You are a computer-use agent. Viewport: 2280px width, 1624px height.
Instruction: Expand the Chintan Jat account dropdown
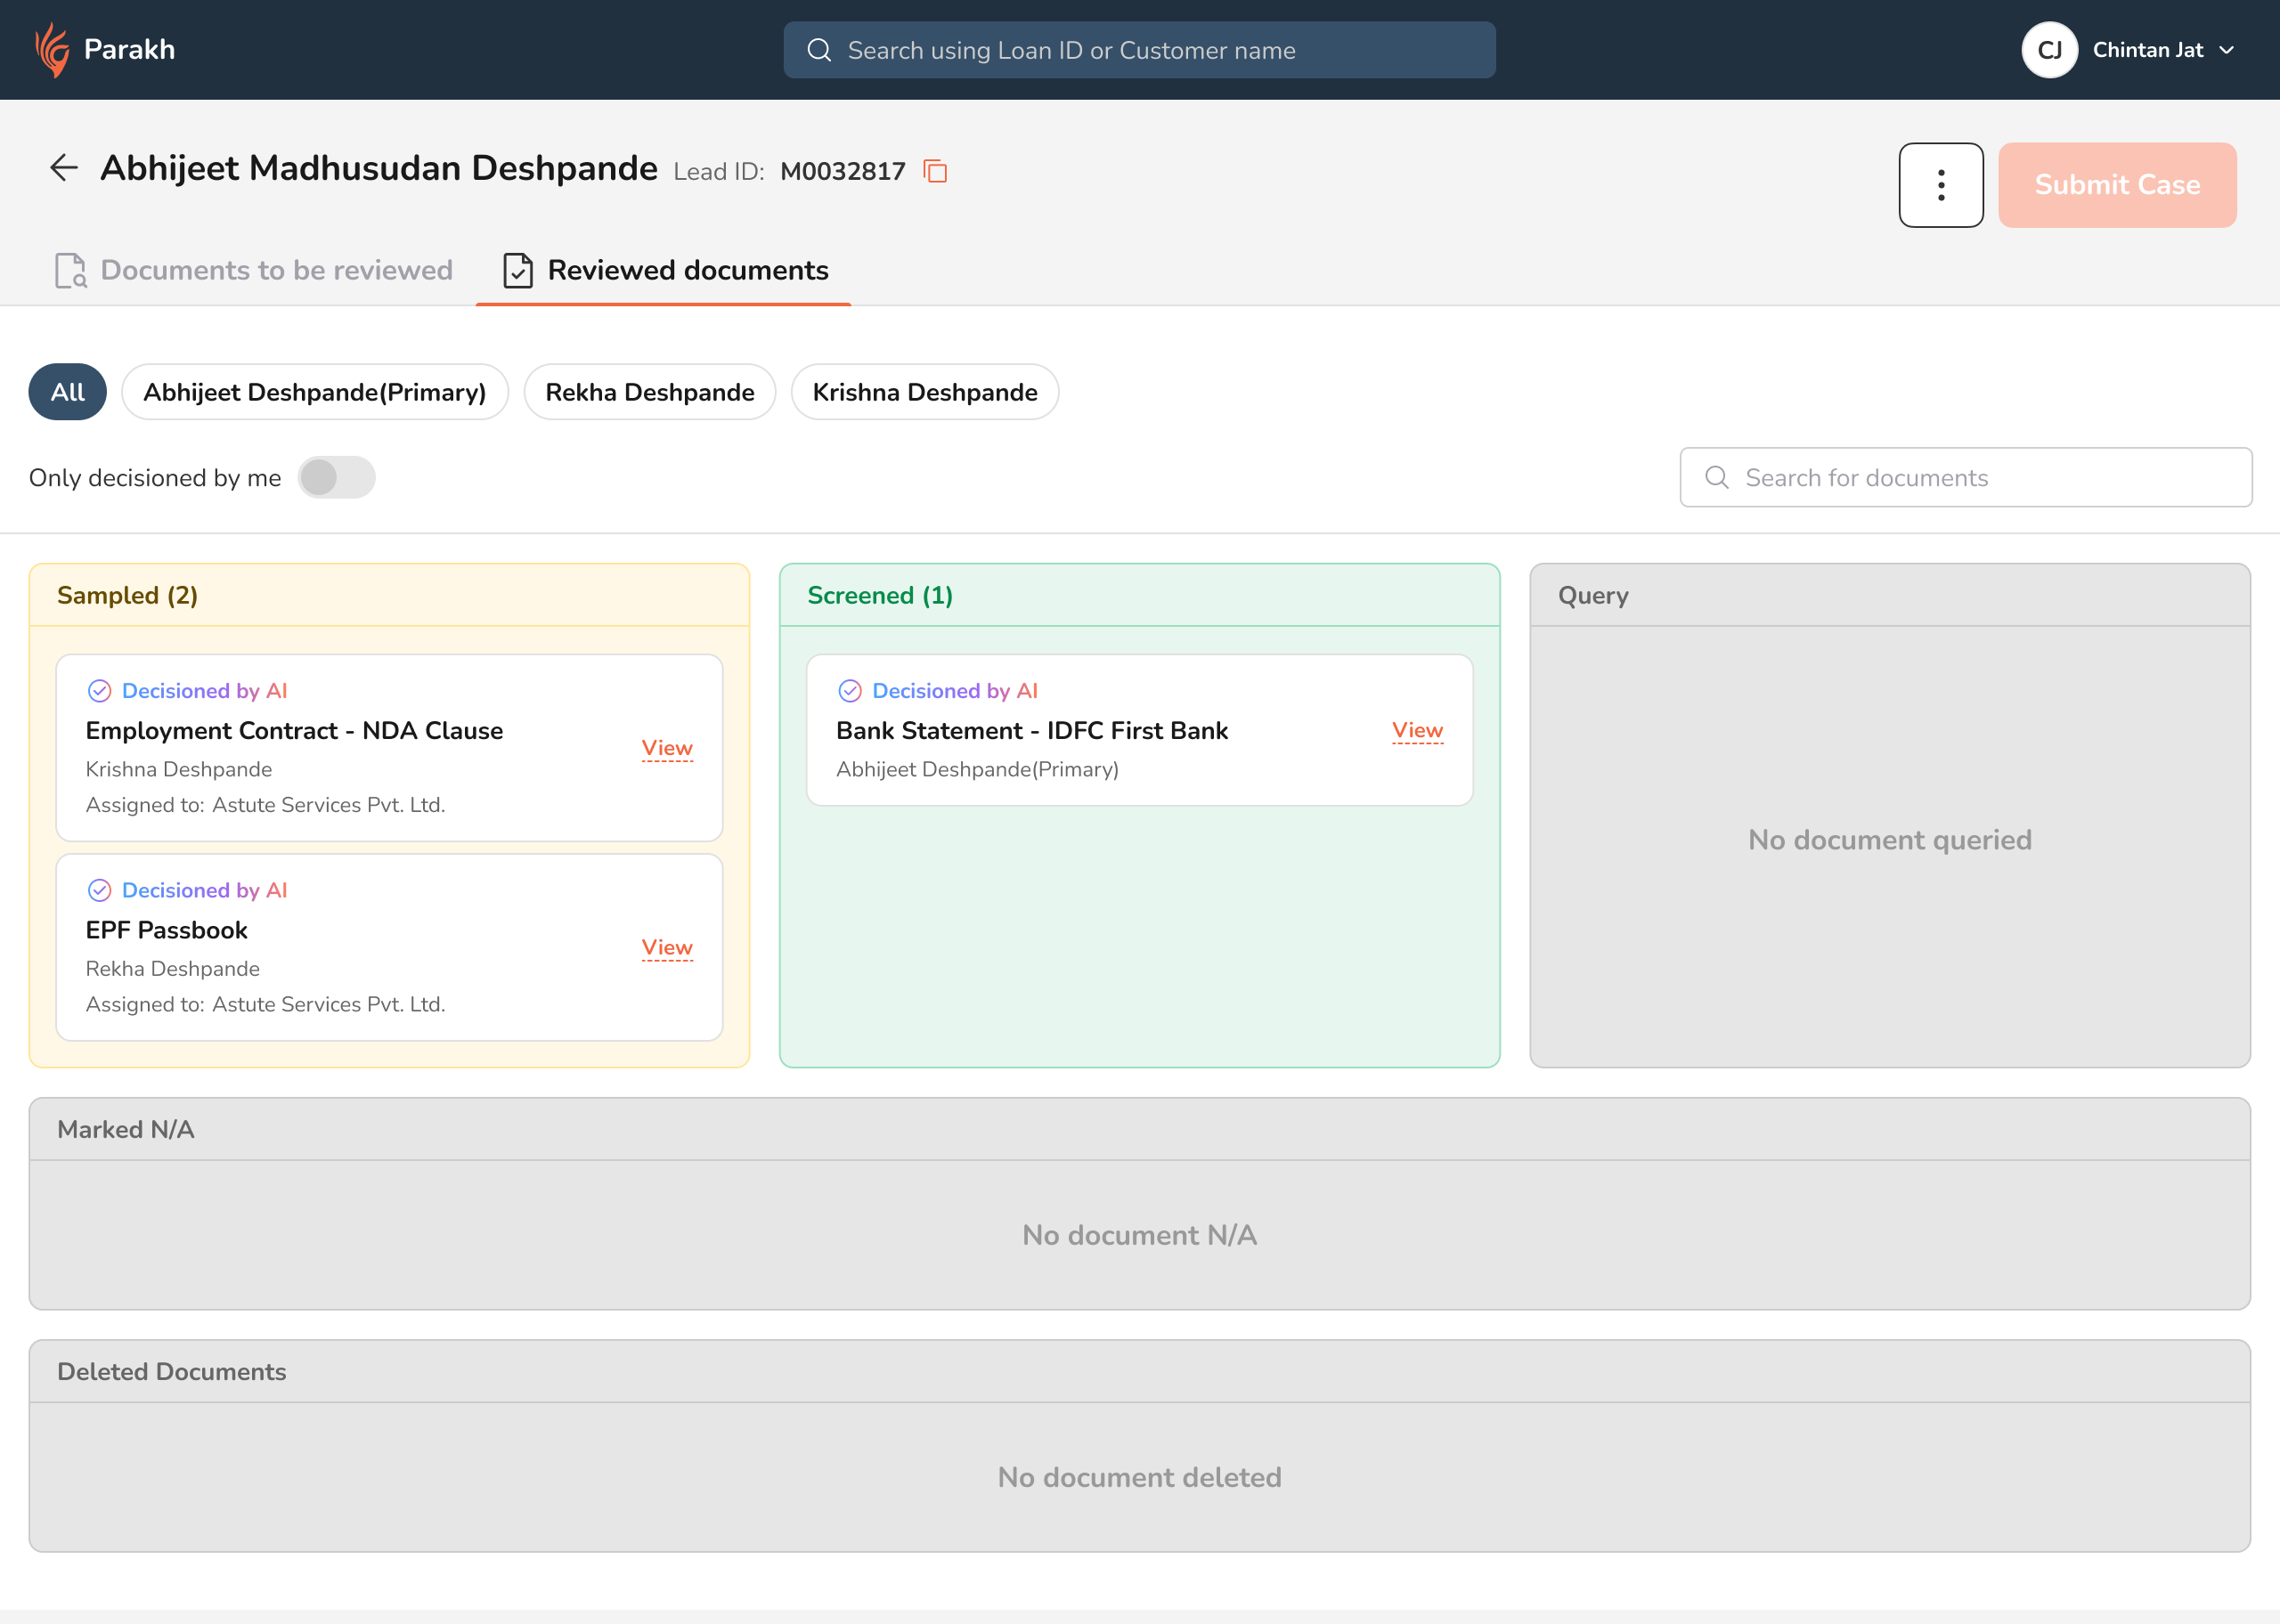click(x=2226, y=50)
